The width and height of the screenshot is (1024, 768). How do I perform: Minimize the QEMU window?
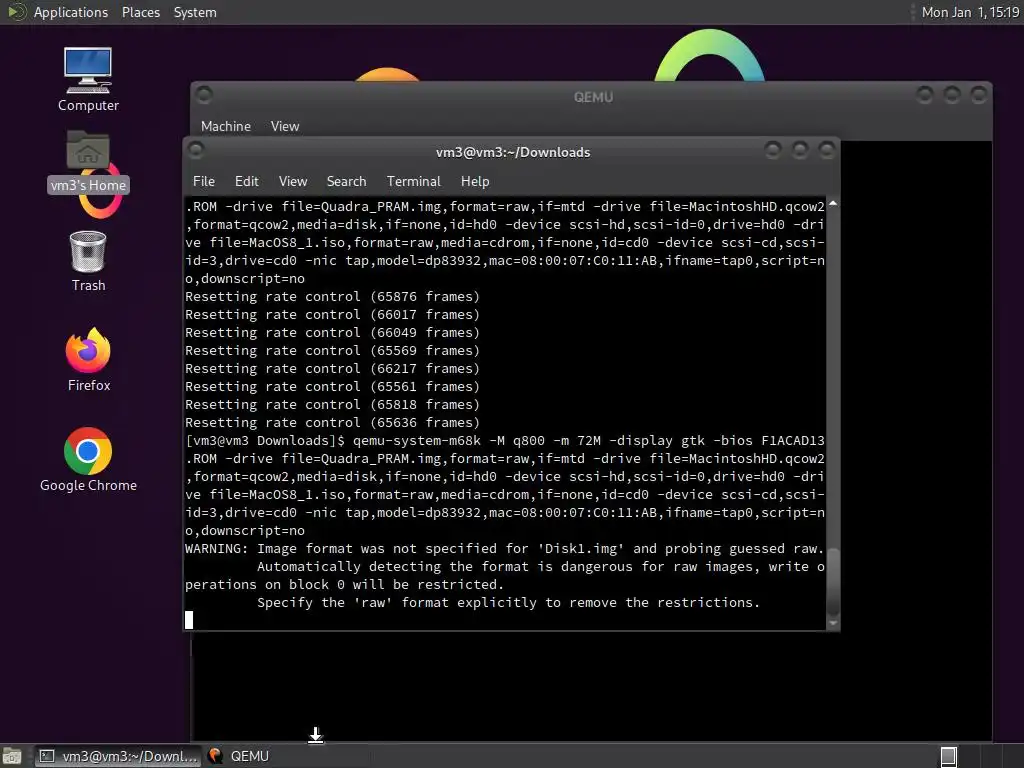click(x=924, y=95)
